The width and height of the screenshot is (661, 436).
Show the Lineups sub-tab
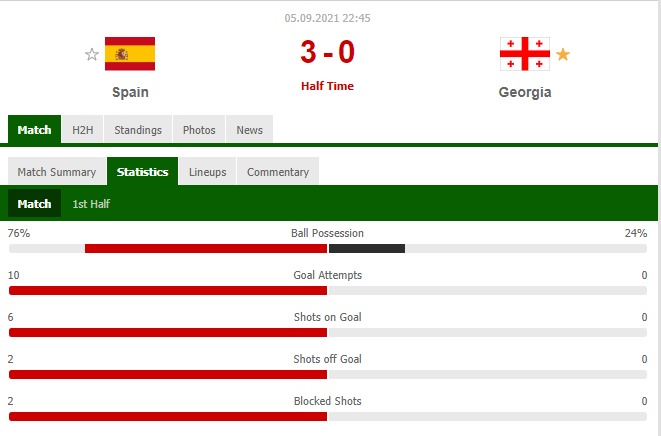point(207,172)
